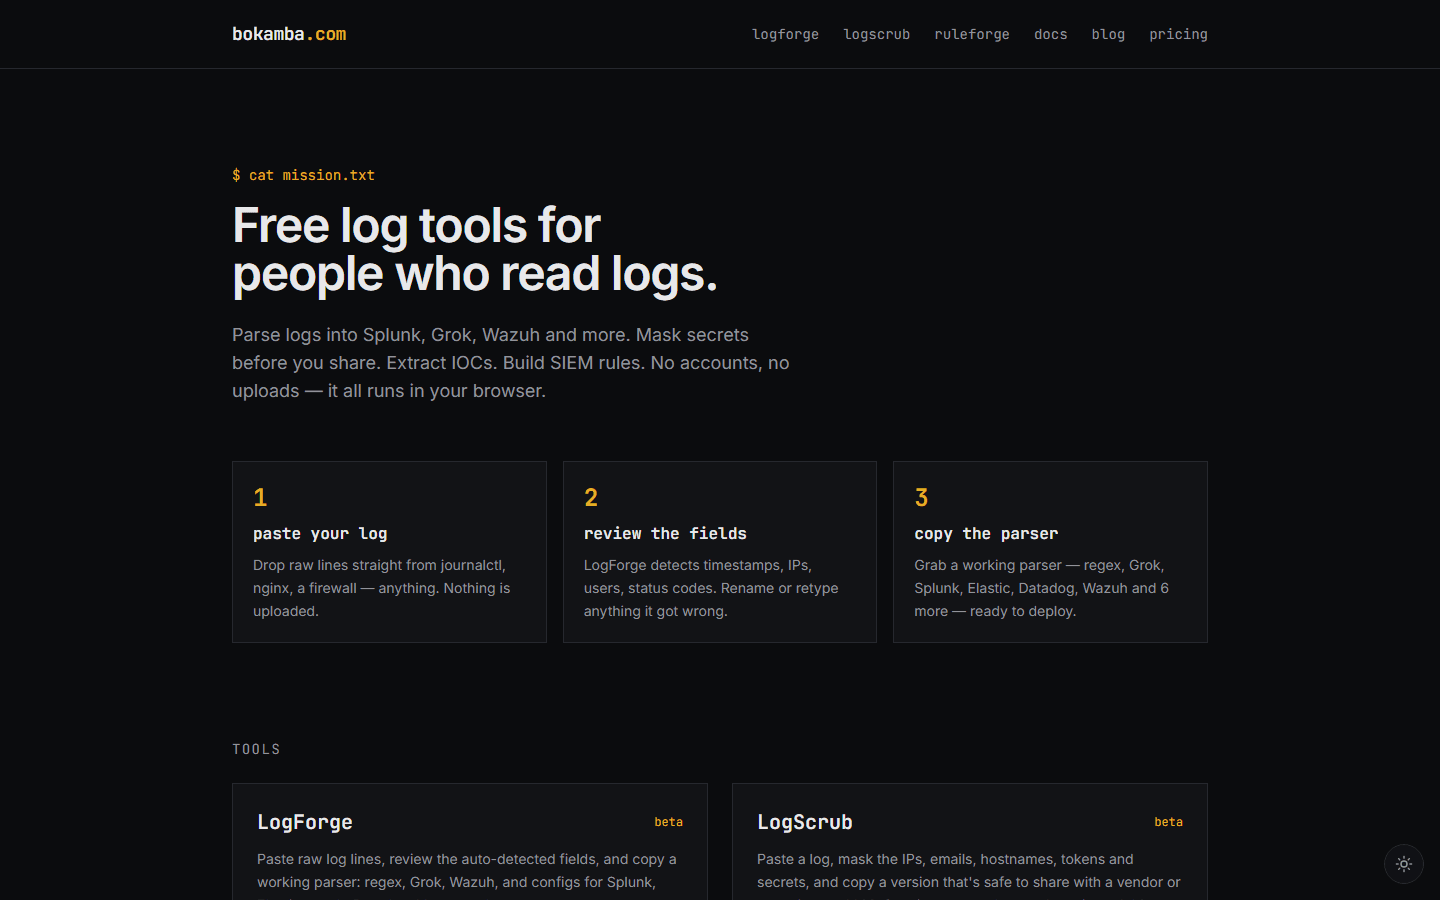
Task: Click 'LogForge detects timestamps, IPs' description
Action: [x=711, y=588]
